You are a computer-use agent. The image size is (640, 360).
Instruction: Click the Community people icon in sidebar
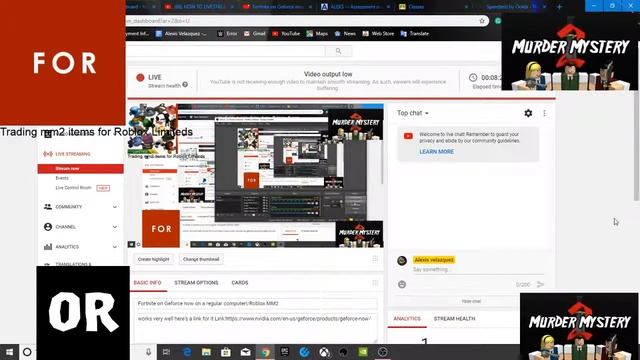click(x=48, y=207)
